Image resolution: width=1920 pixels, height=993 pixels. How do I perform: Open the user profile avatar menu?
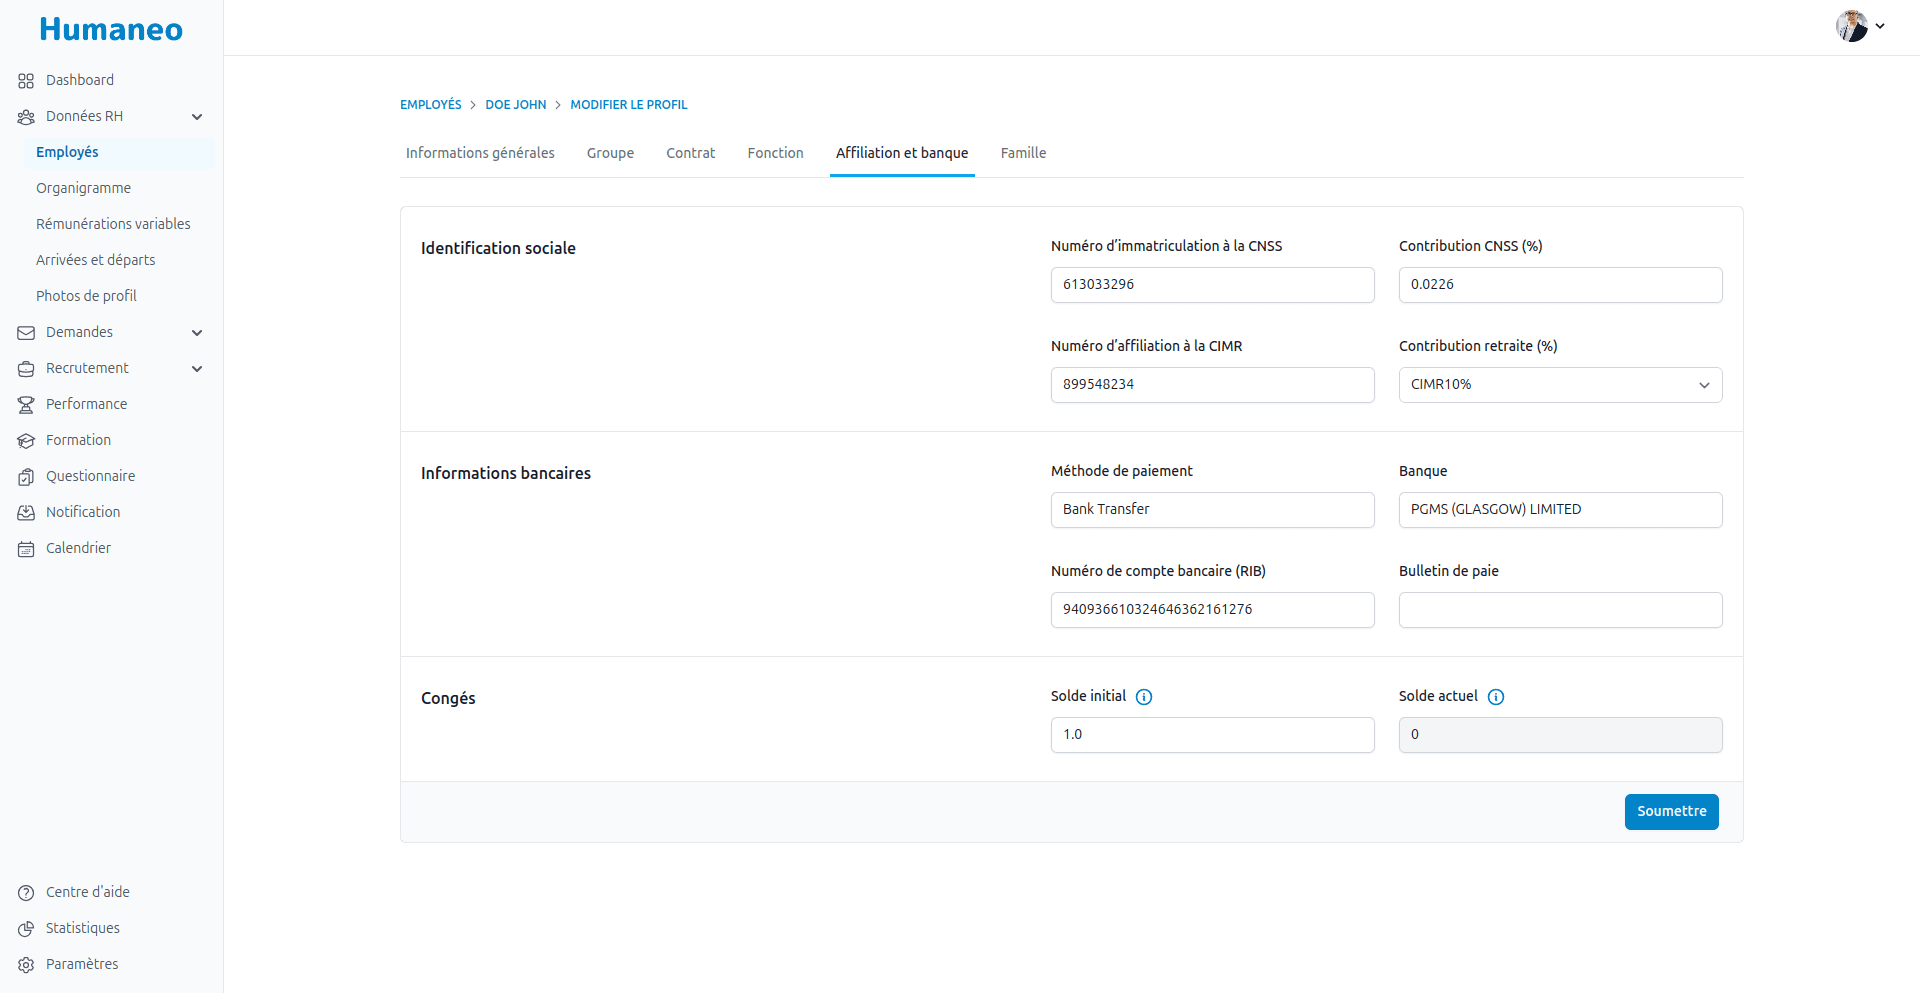click(x=1858, y=27)
